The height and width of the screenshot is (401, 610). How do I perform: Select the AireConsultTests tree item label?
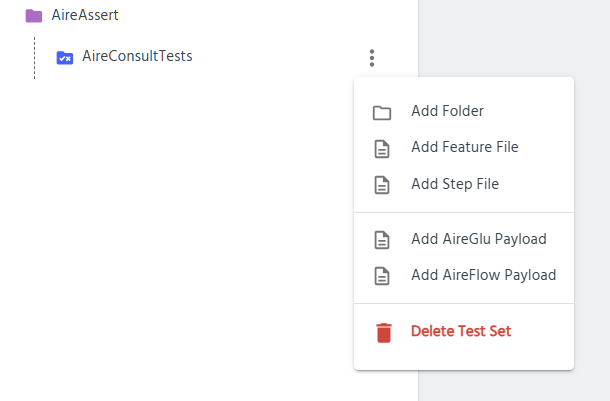coord(137,56)
